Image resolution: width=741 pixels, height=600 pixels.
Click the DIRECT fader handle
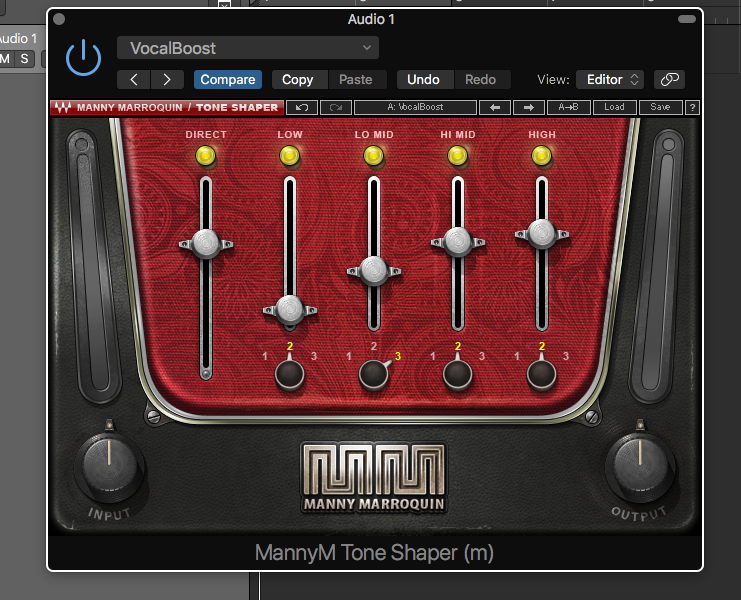pyautogui.click(x=206, y=244)
